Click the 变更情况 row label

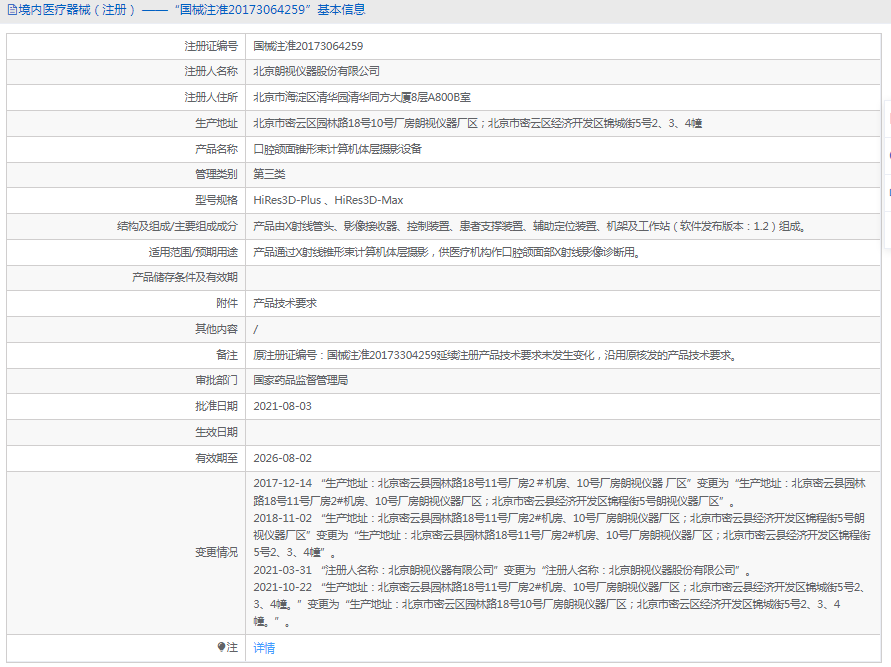coord(216,552)
